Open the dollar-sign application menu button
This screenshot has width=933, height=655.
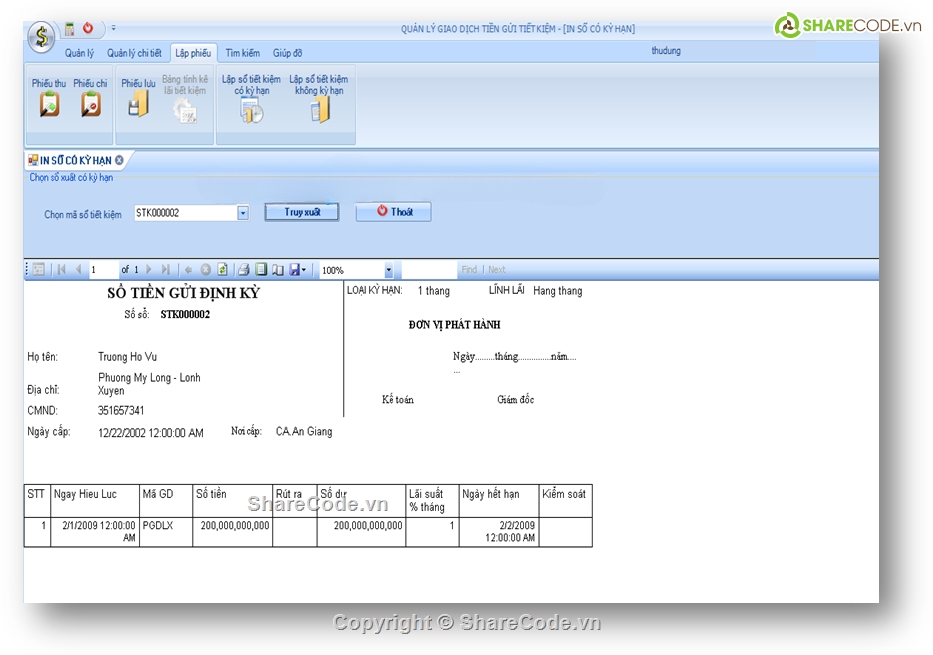(x=41, y=36)
